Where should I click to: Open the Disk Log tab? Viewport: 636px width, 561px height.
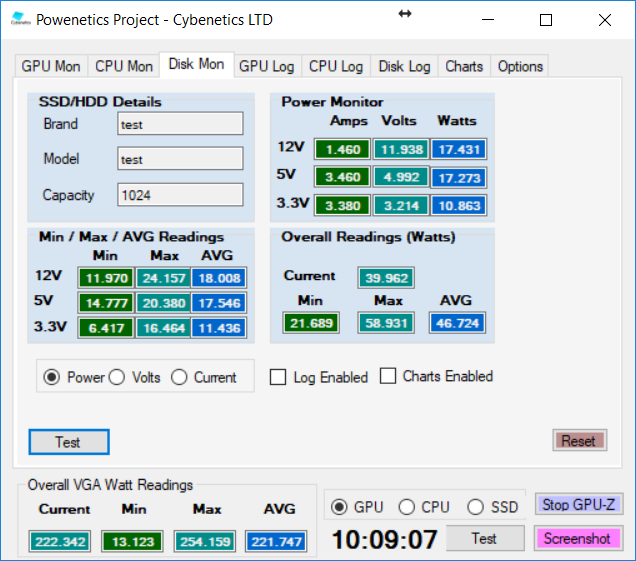(404, 66)
